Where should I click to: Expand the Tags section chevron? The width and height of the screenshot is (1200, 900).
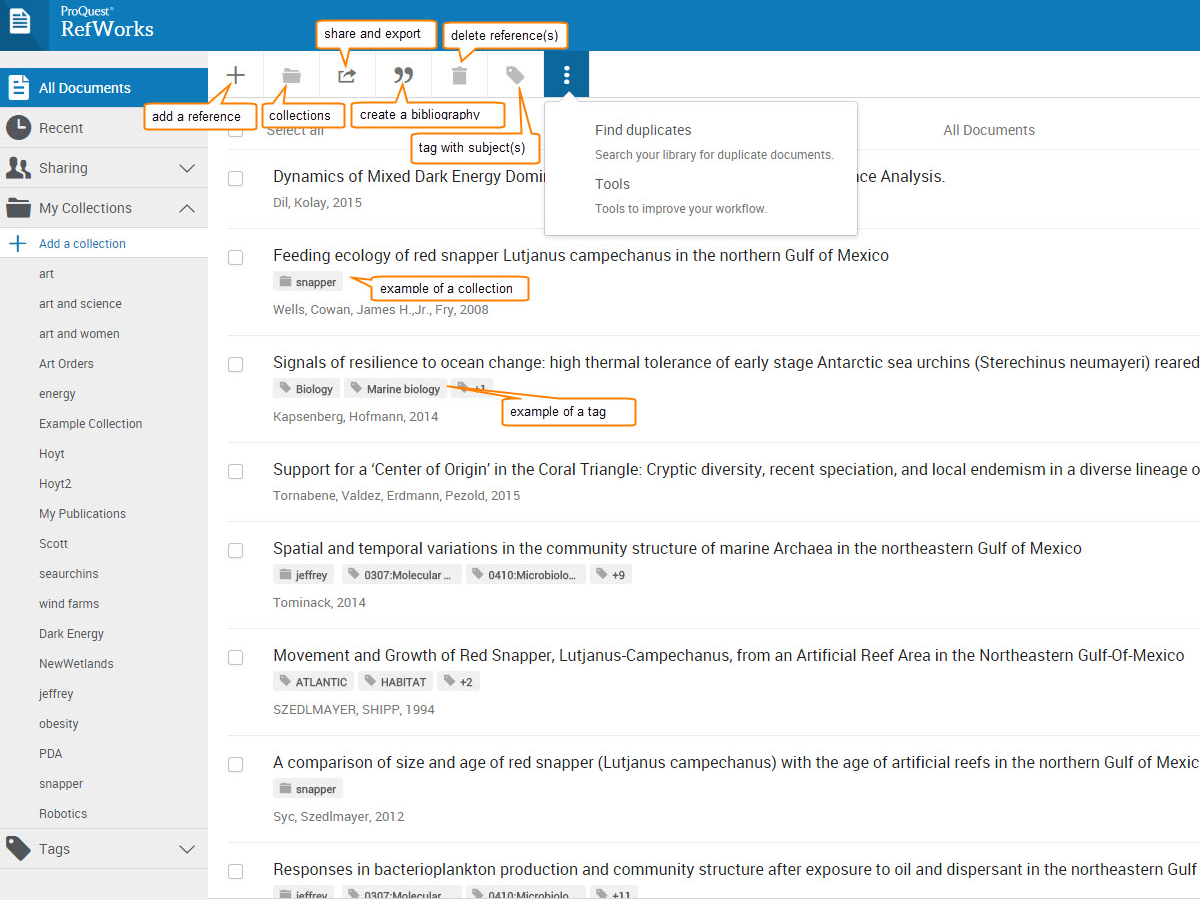pos(187,849)
